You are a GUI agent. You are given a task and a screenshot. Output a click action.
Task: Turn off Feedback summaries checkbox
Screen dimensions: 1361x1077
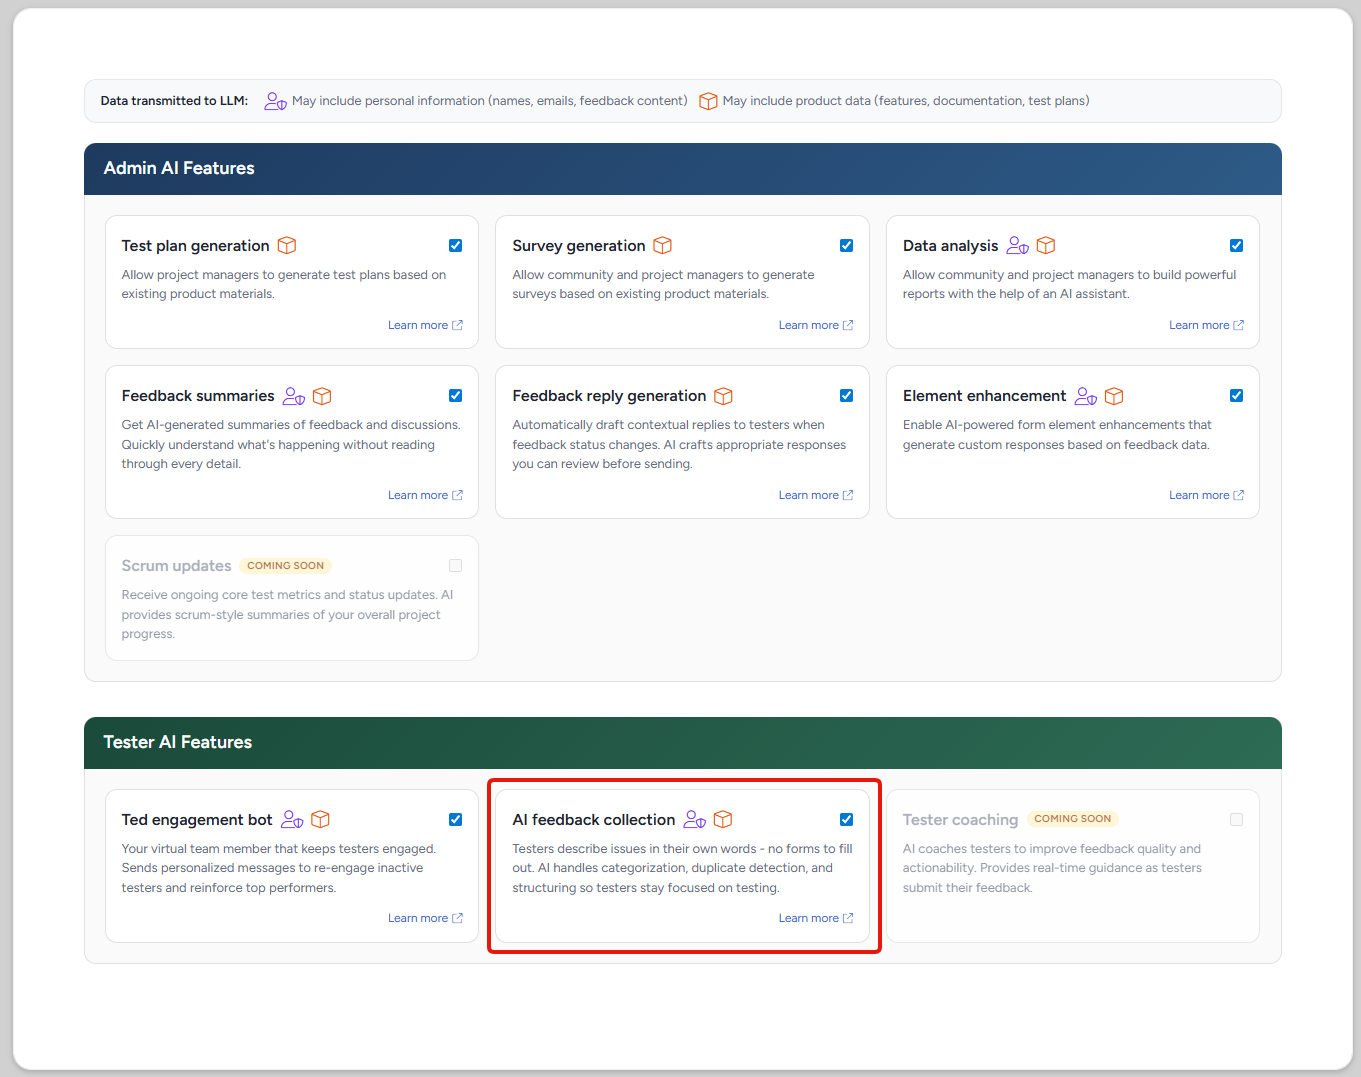point(455,395)
